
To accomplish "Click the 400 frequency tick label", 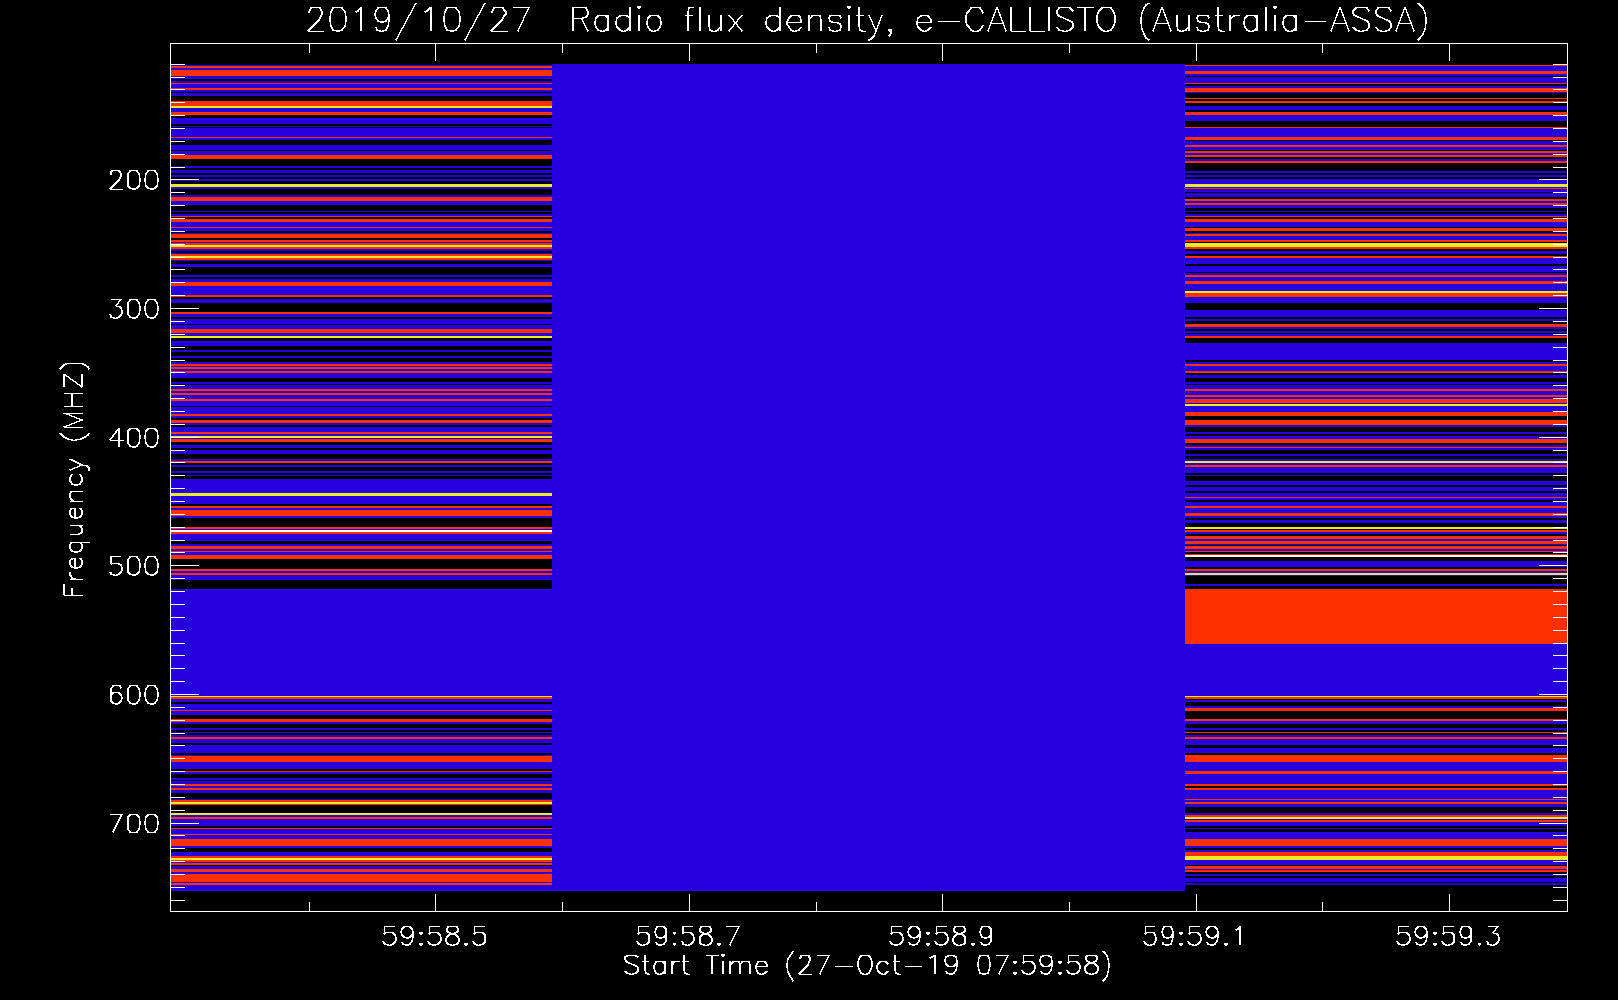I will tap(134, 438).
